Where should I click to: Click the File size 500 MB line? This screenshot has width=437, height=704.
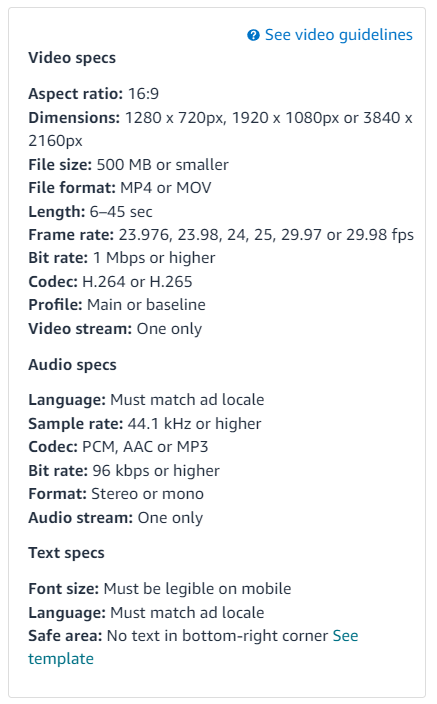(128, 165)
